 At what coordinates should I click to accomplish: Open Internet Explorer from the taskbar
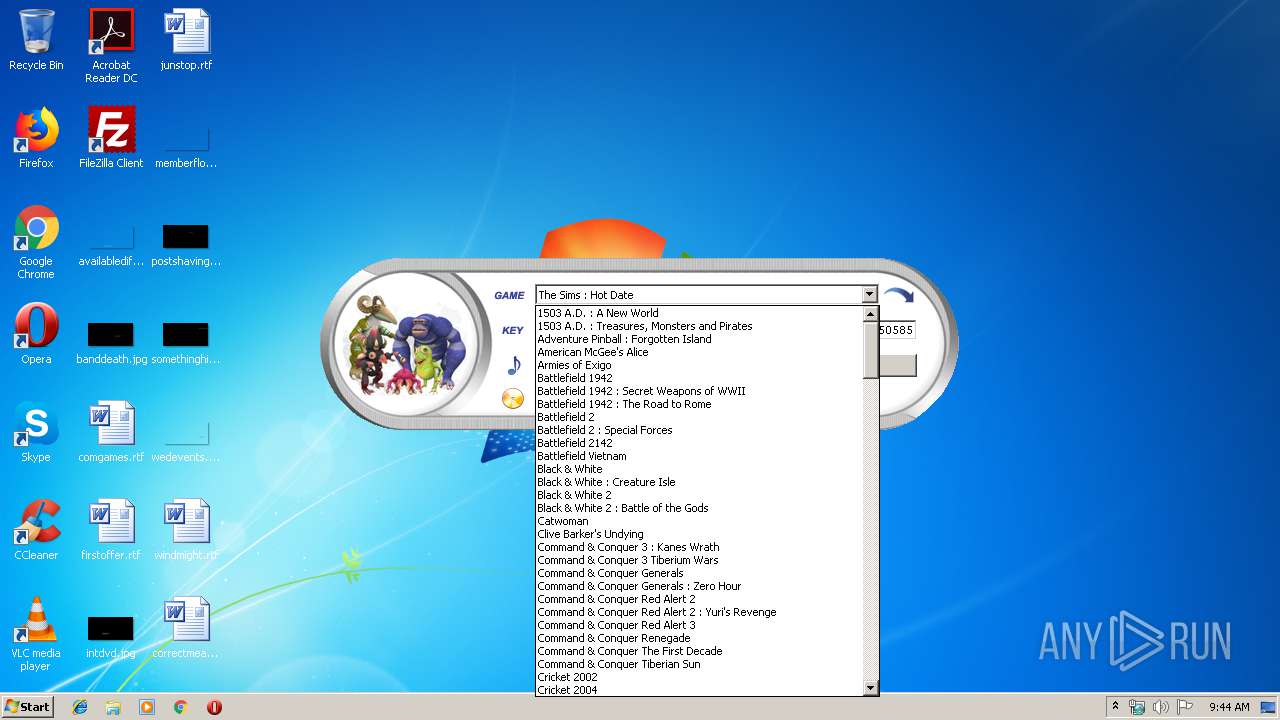(80, 707)
